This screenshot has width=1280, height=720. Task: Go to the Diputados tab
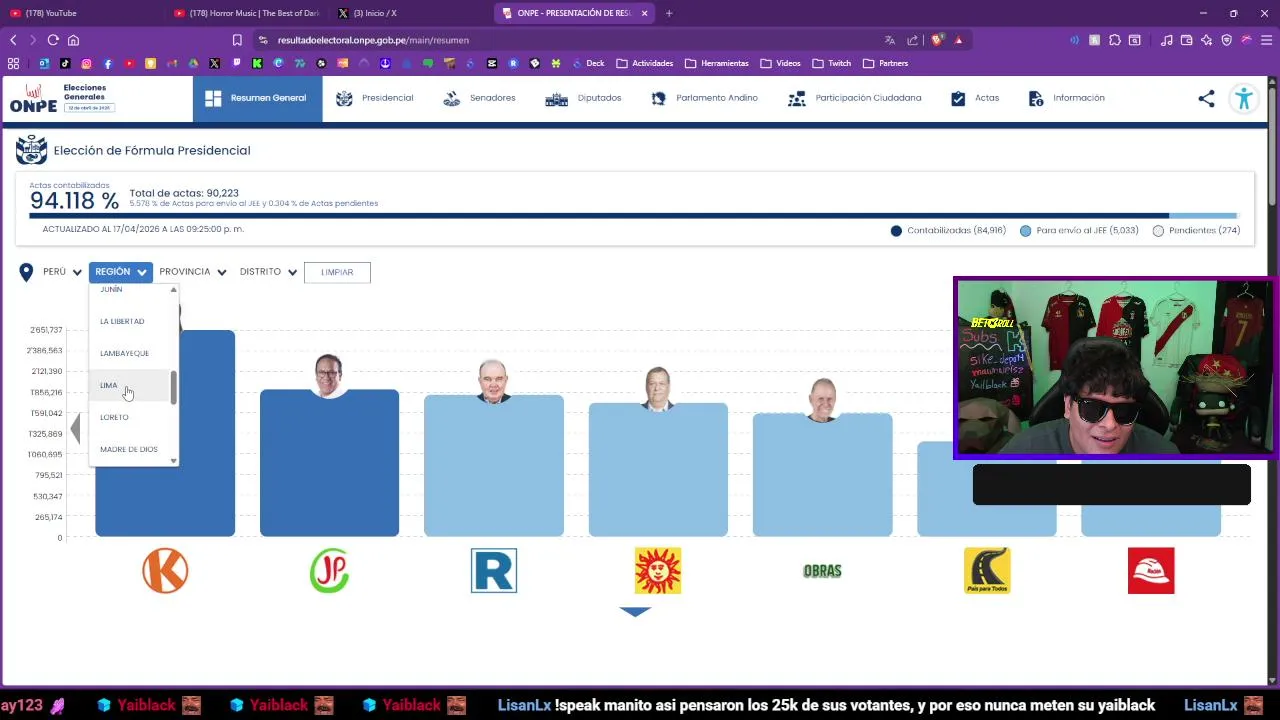583,98
